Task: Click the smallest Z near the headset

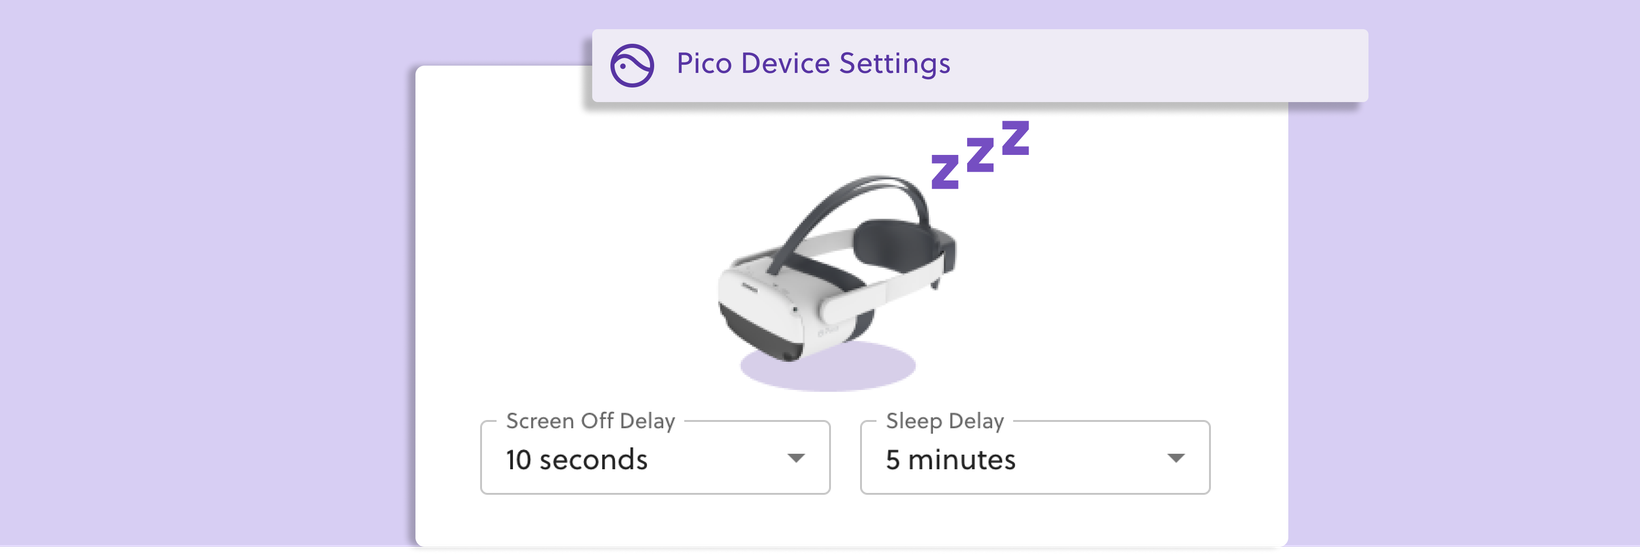Action: click(945, 171)
